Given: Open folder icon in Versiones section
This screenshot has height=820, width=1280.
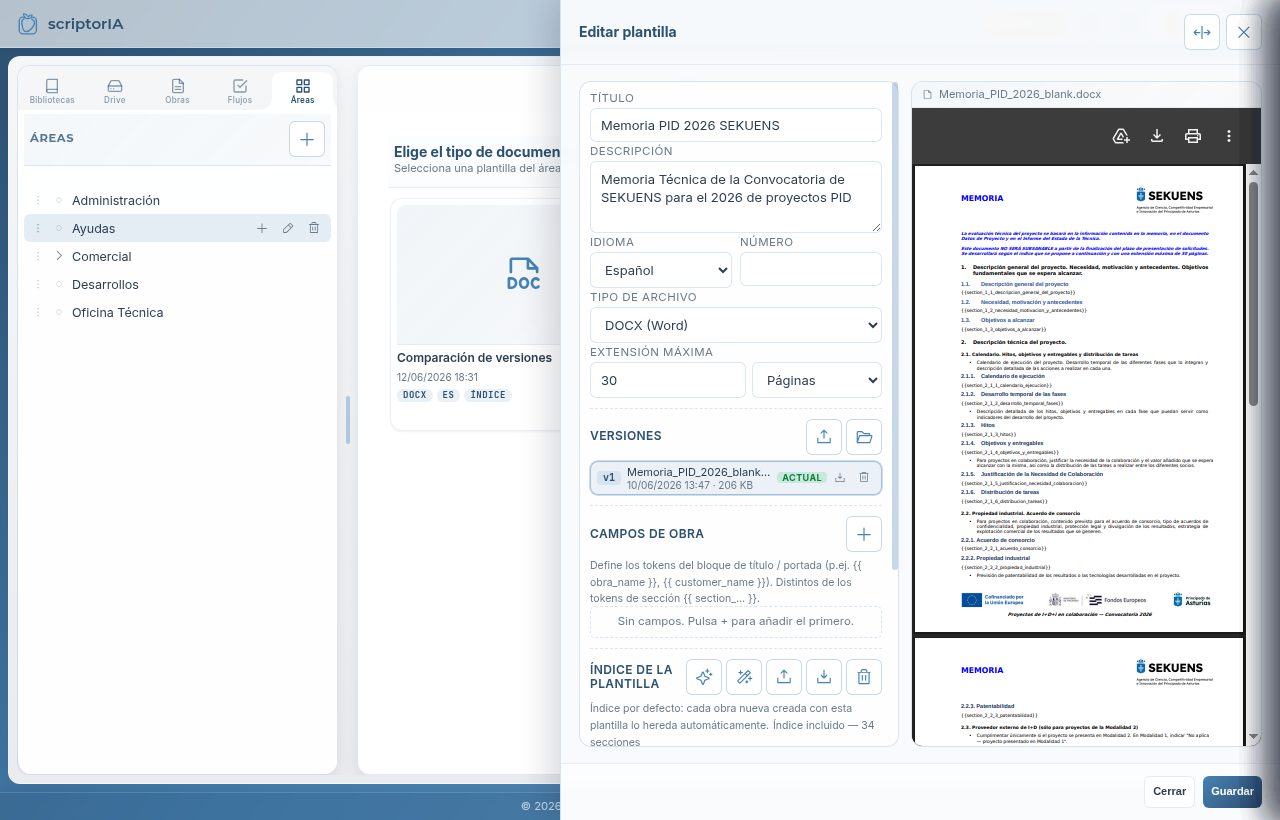Looking at the screenshot, I should click(x=864, y=437).
